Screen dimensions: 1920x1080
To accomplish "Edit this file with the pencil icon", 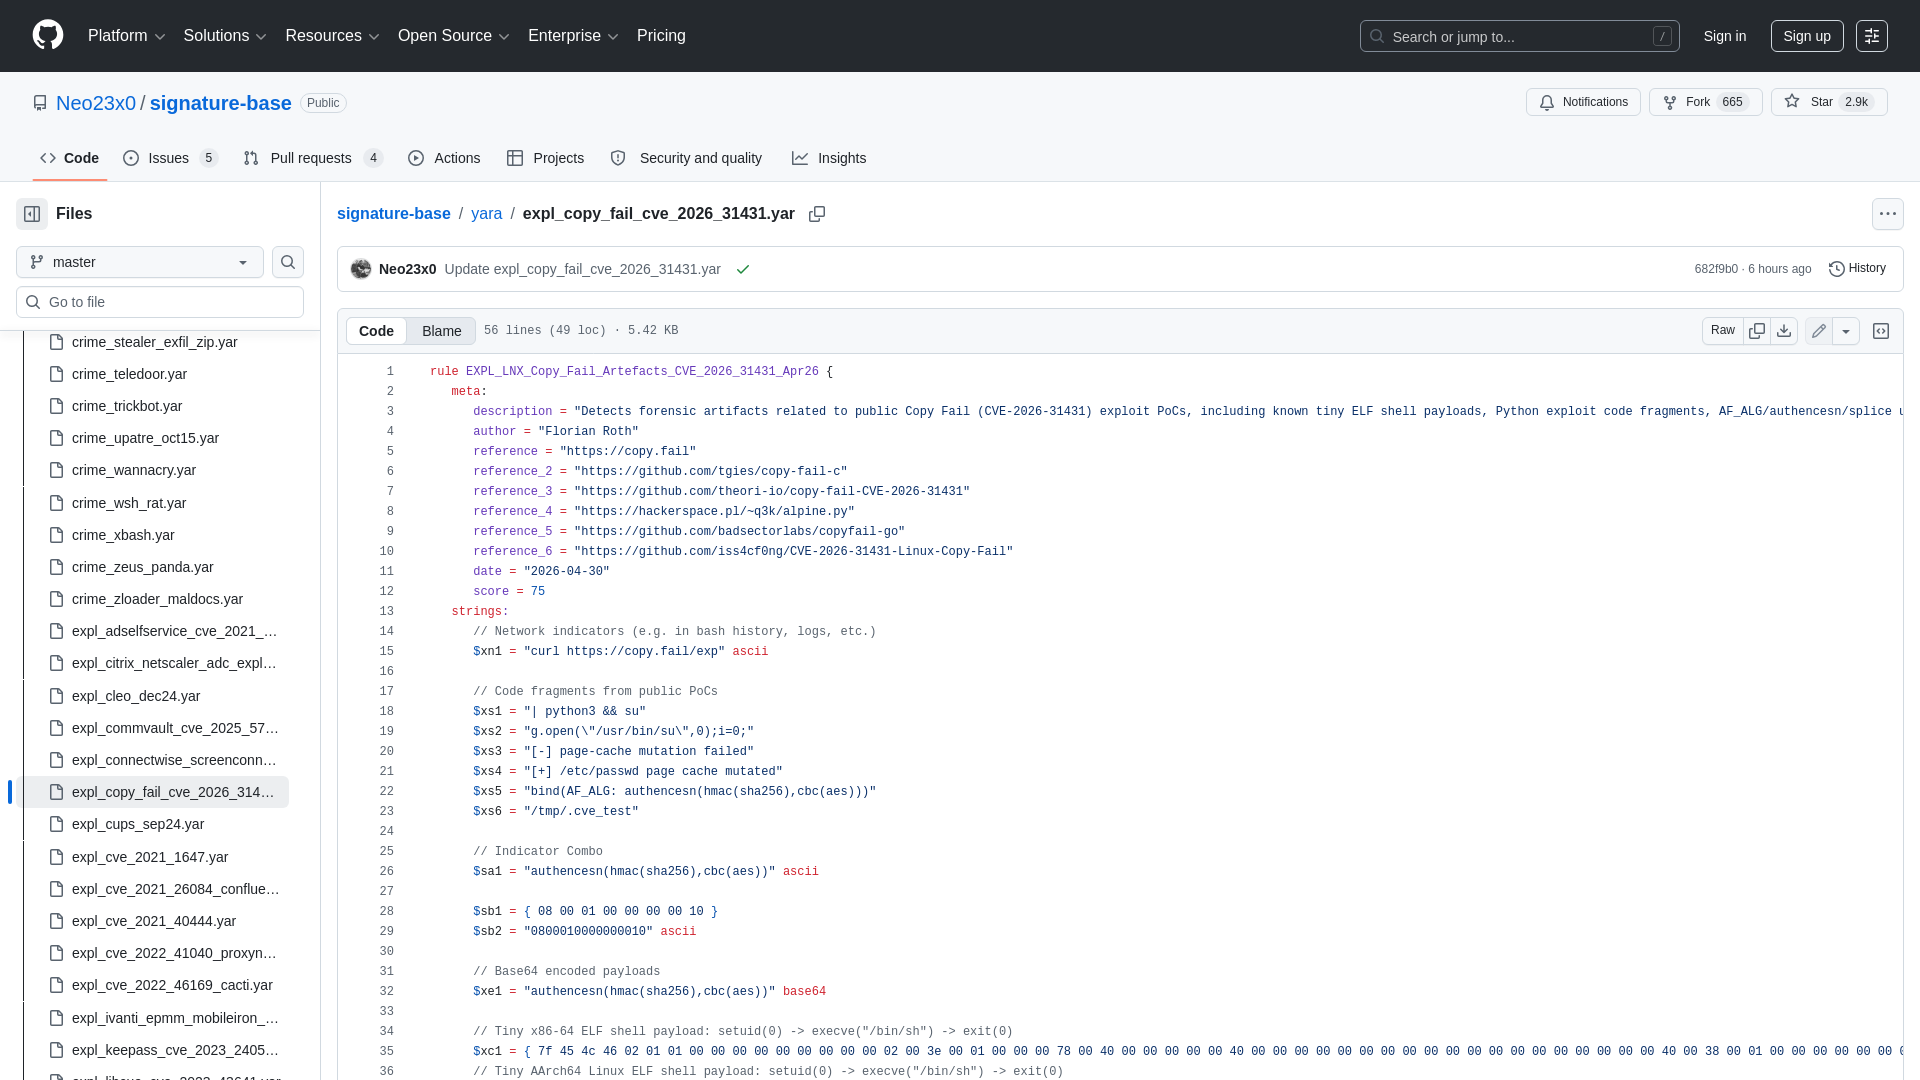I will coord(1819,331).
